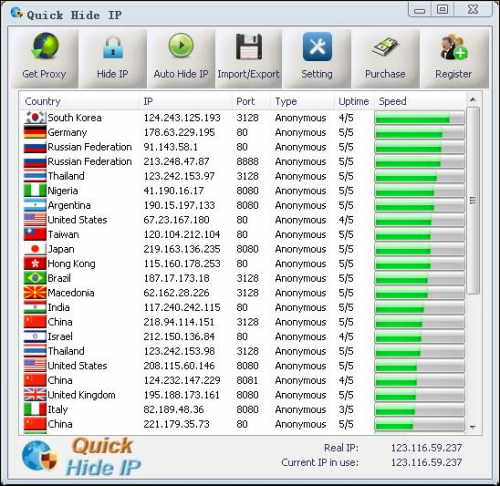
Task: Click the Get Proxy globe icon
Action: coord(45,46)
